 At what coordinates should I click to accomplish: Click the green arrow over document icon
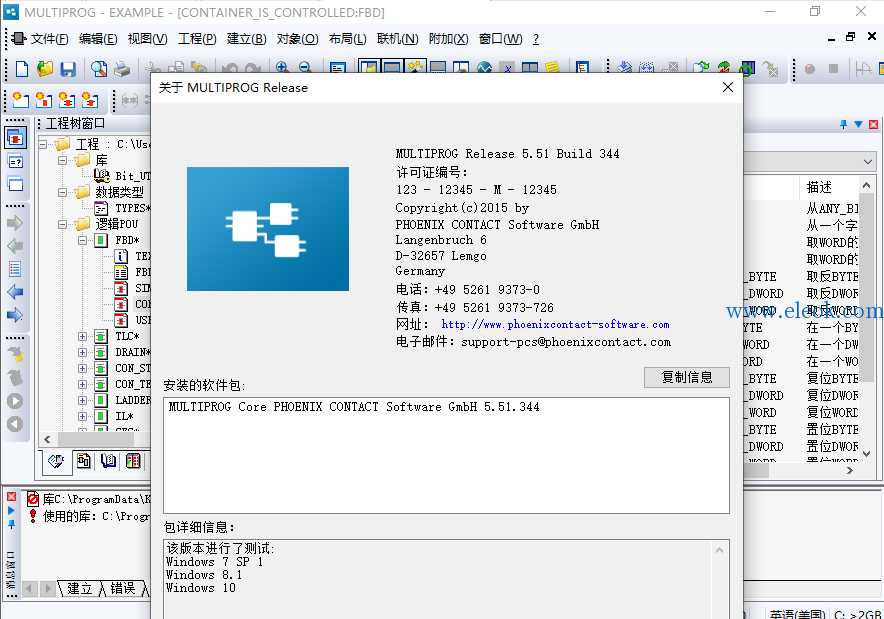pos(701,68)
